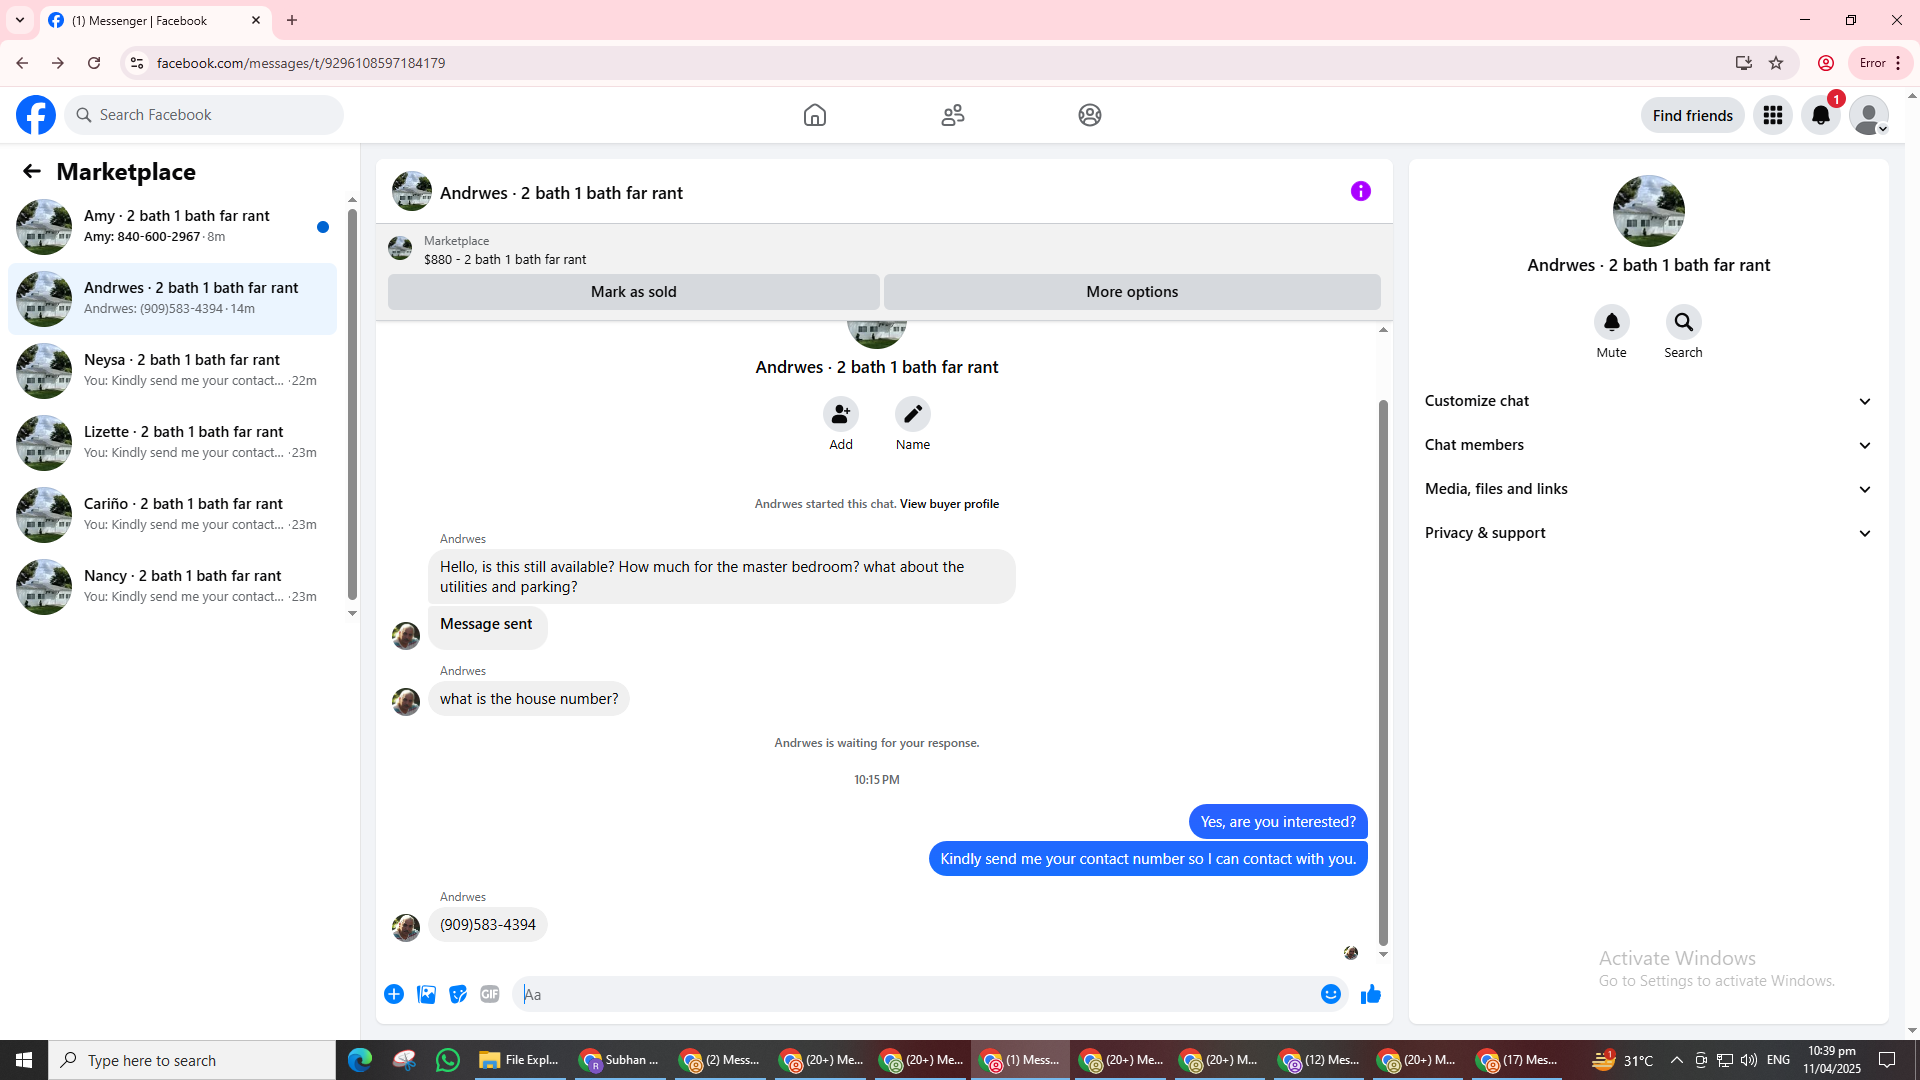Click the browser address bar URL
The height and width of the screenshot is (1080, 1920).
(x=301, y=63)
